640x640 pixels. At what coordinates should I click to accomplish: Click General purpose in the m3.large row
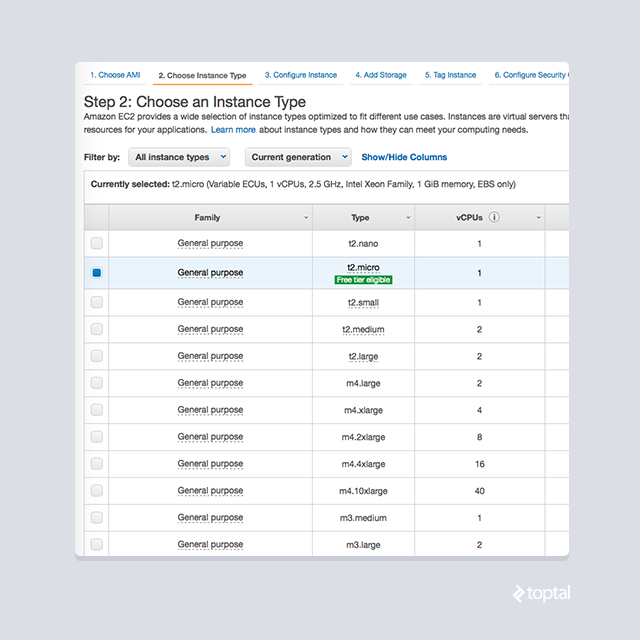pyautogui.click(x=210, y=544)
